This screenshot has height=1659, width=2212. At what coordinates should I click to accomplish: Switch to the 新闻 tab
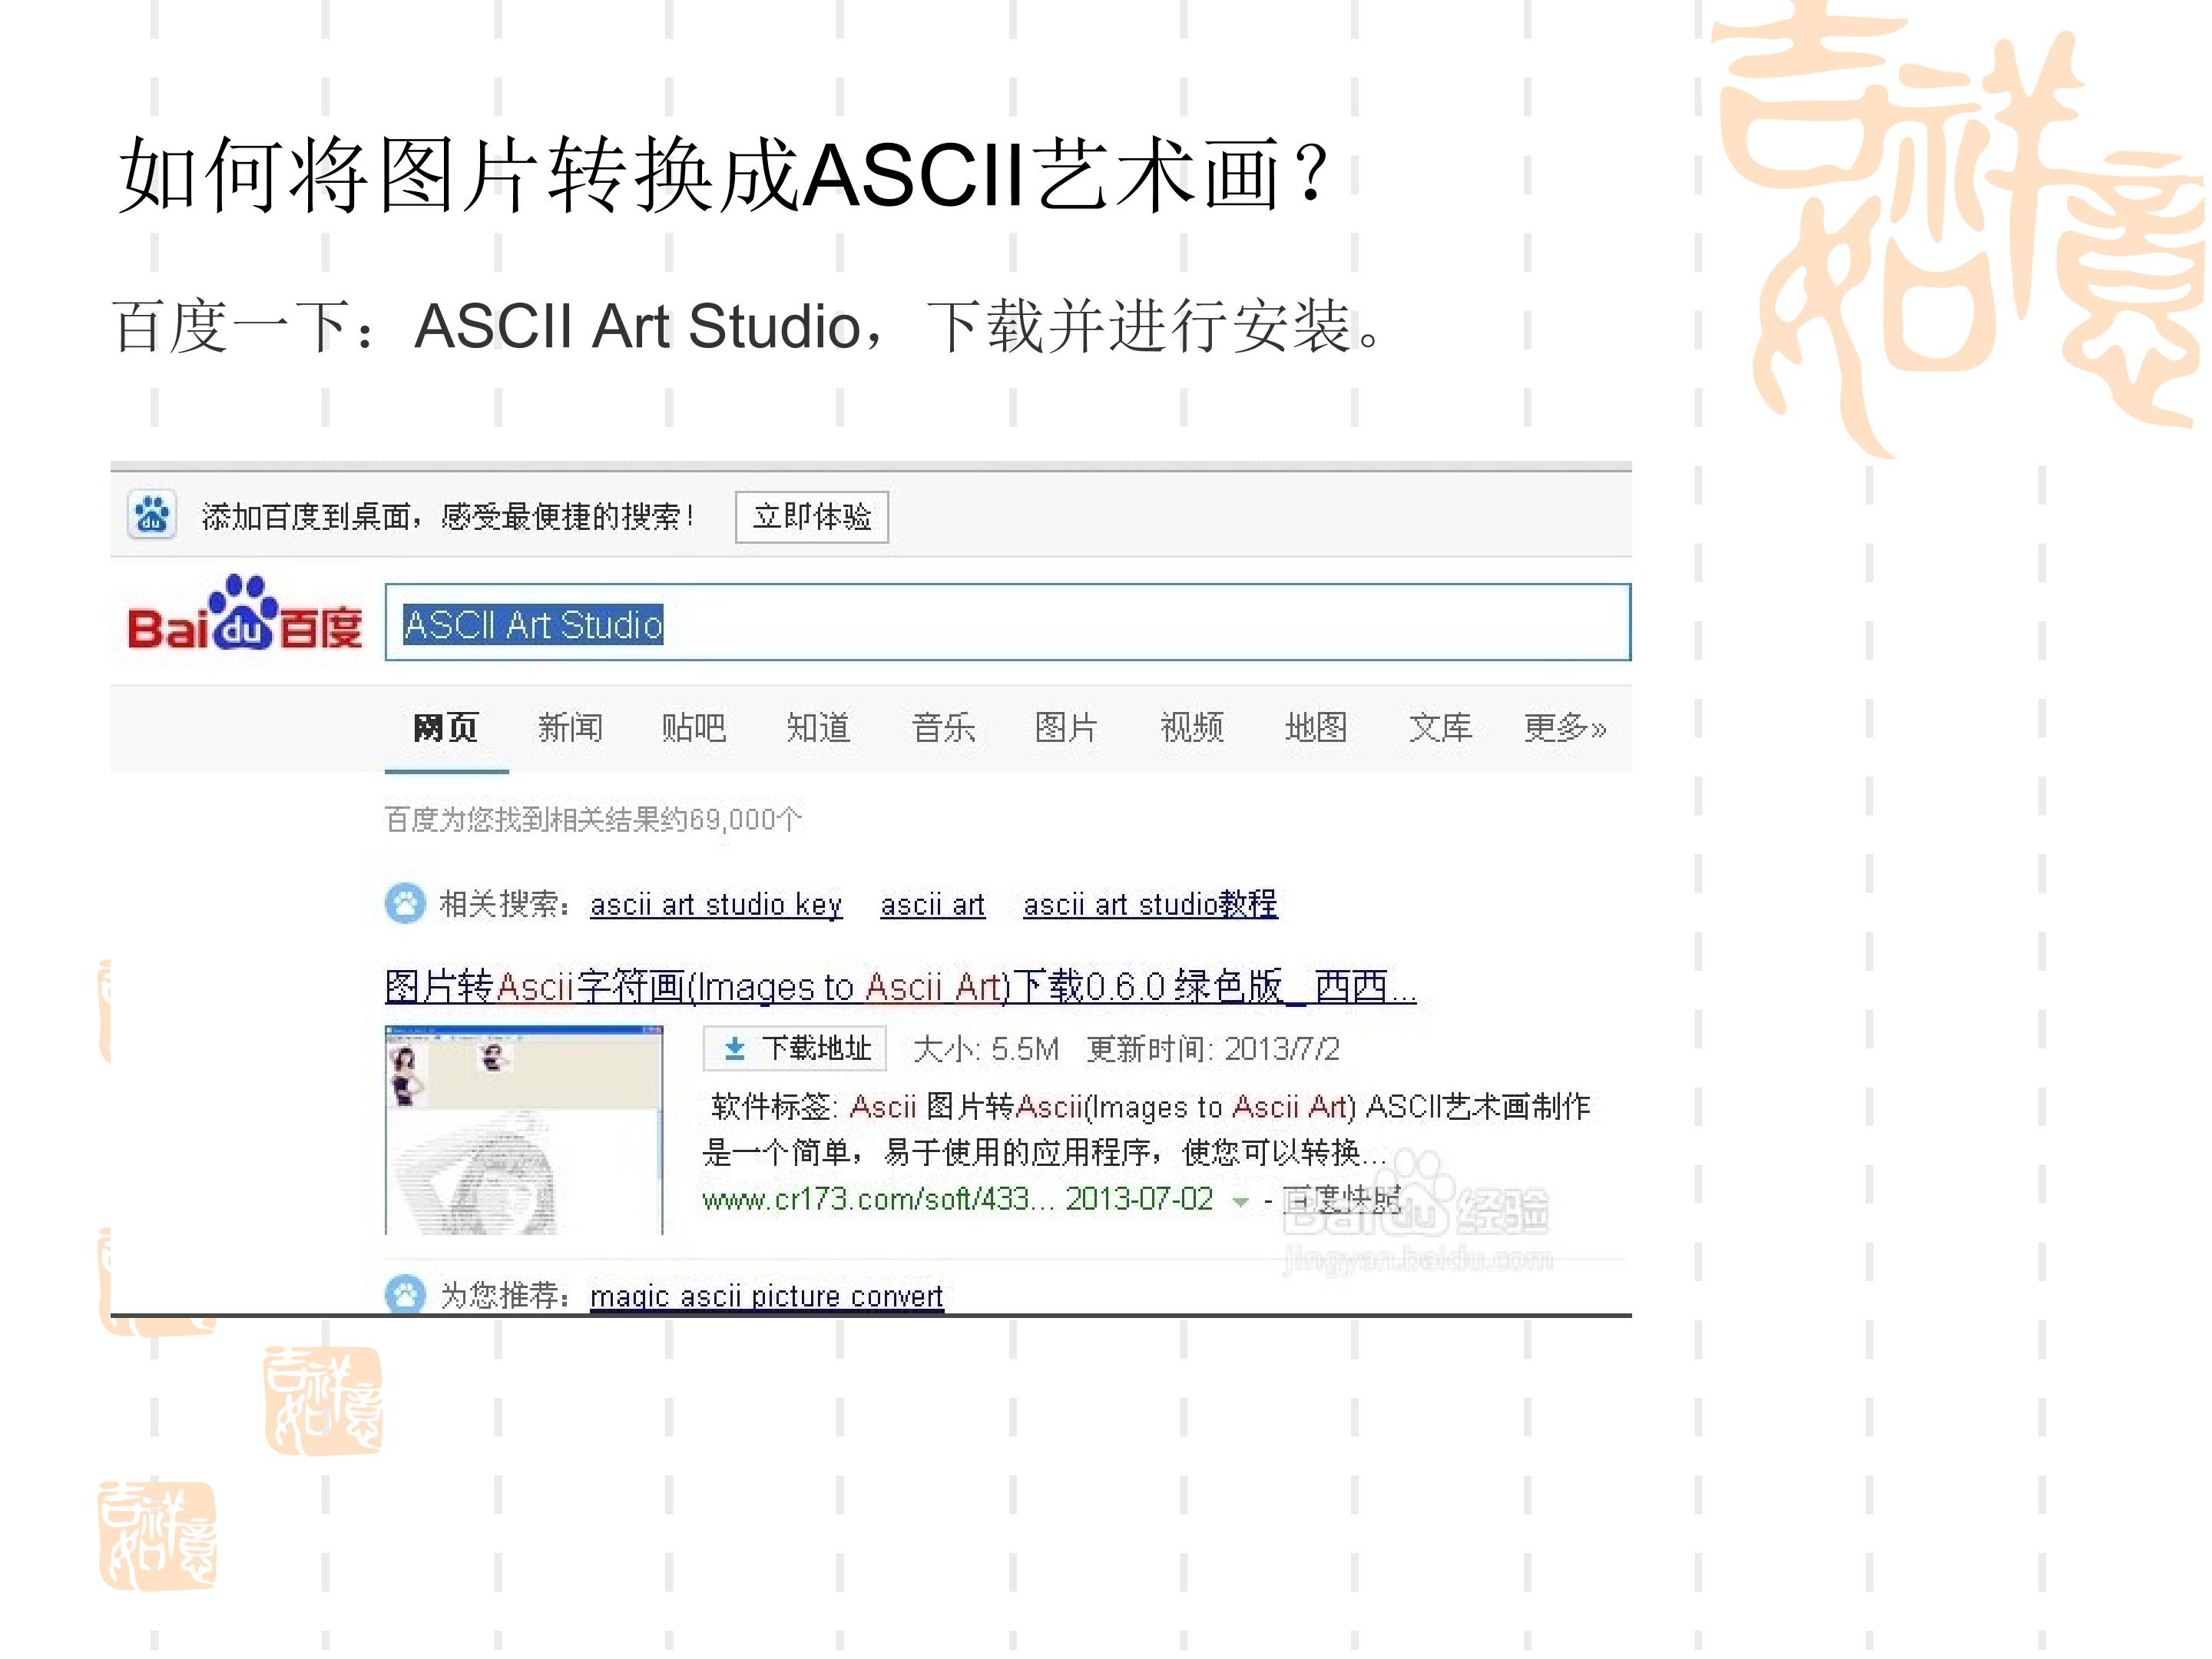point(570,727)
